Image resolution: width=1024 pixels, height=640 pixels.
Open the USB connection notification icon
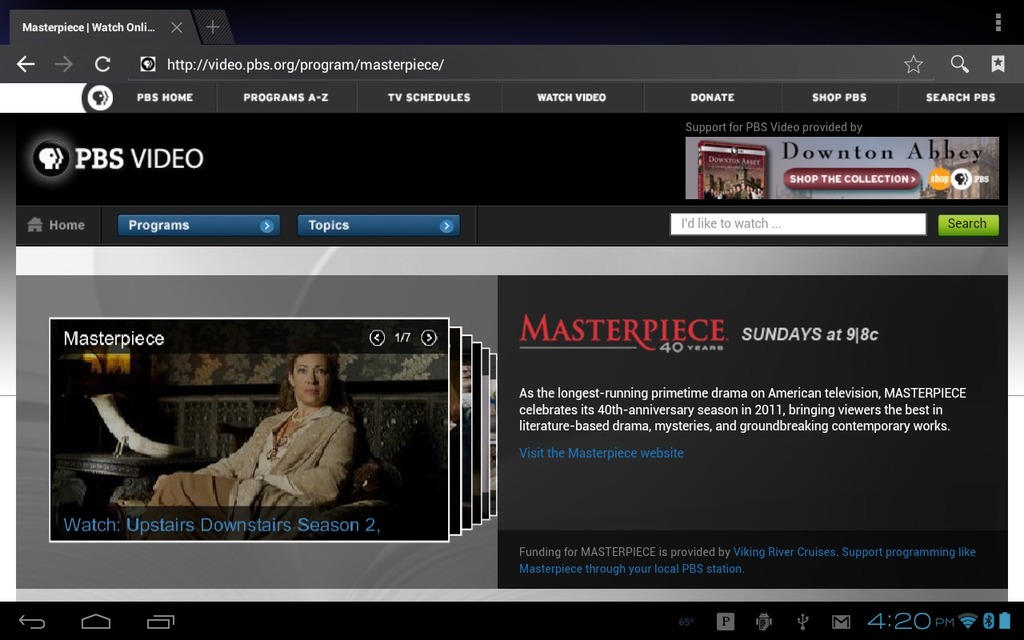803,622
